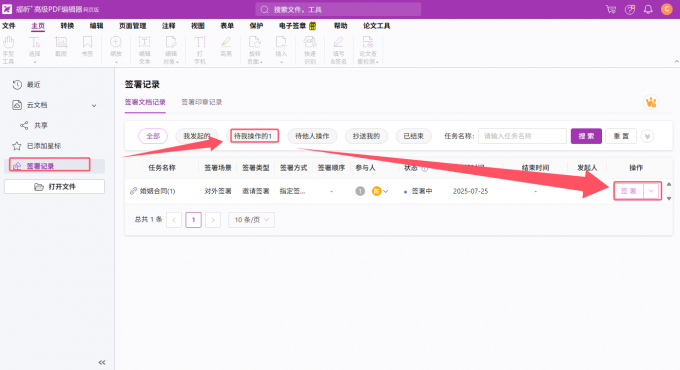Image resolution: width=680 pixels, height=370 pixels.
Task: Switch to the 转换 ribbon tab
Action: [67, 26]
